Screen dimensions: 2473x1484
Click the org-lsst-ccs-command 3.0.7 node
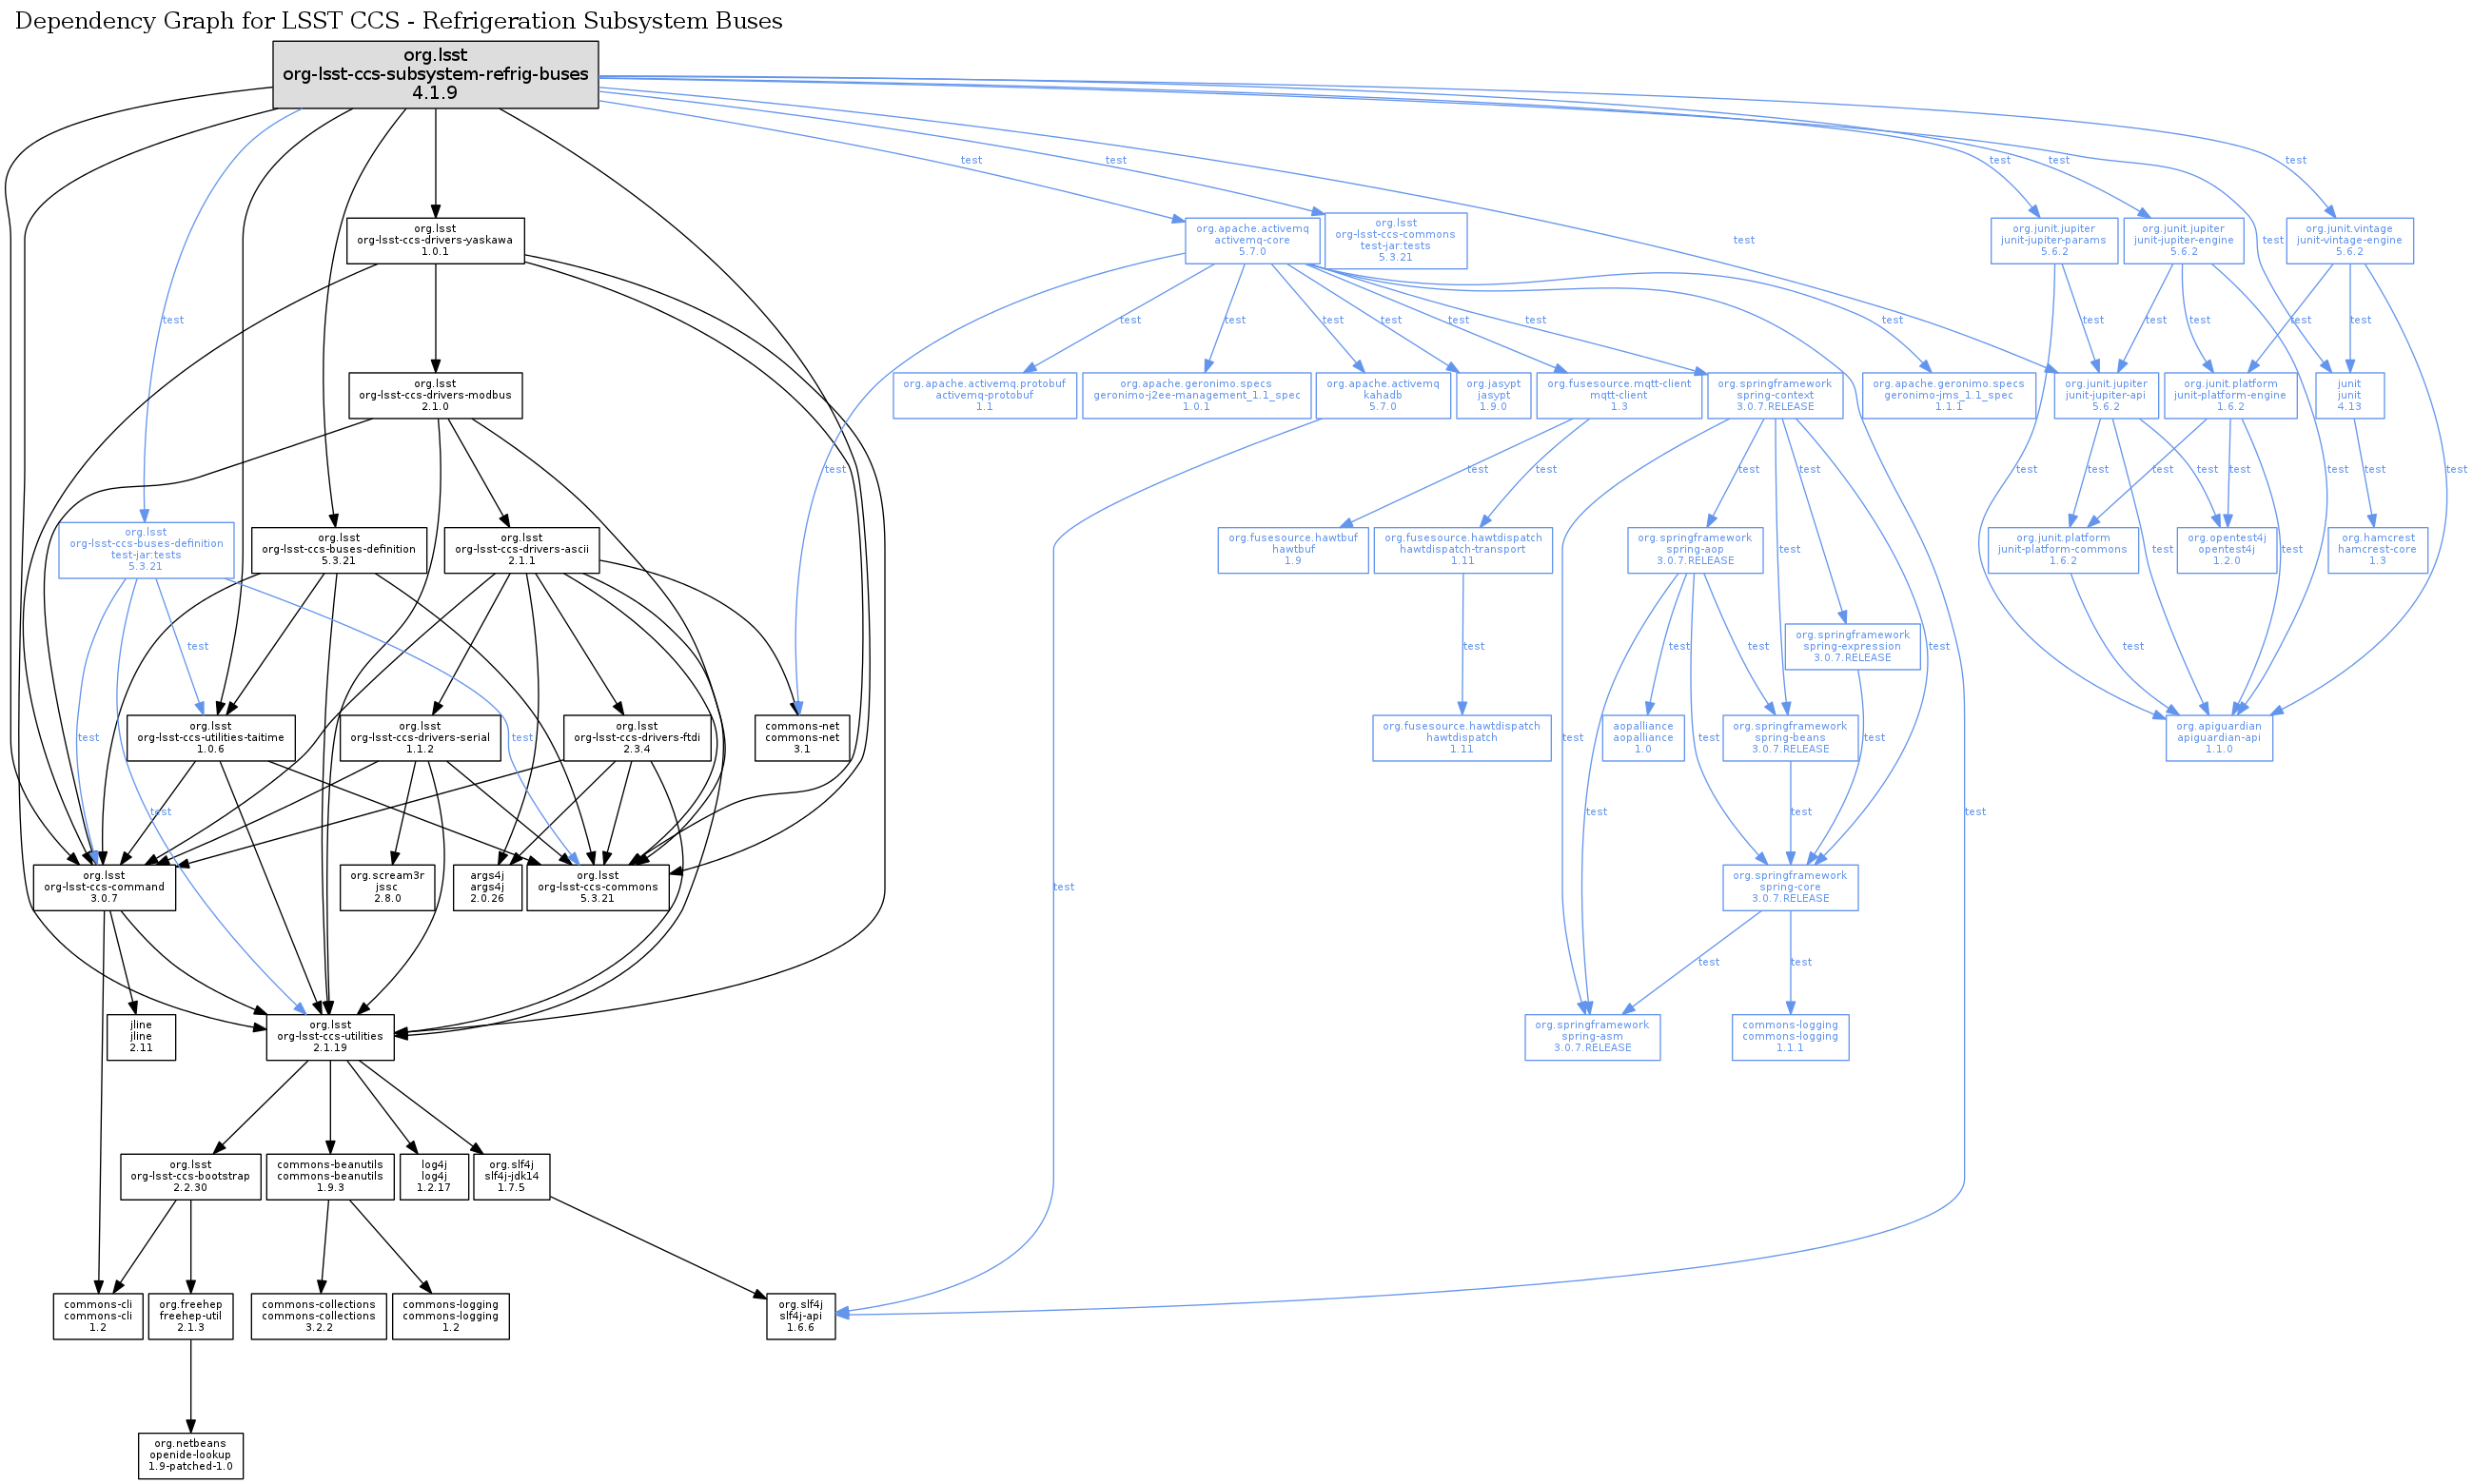pos(104,886)
